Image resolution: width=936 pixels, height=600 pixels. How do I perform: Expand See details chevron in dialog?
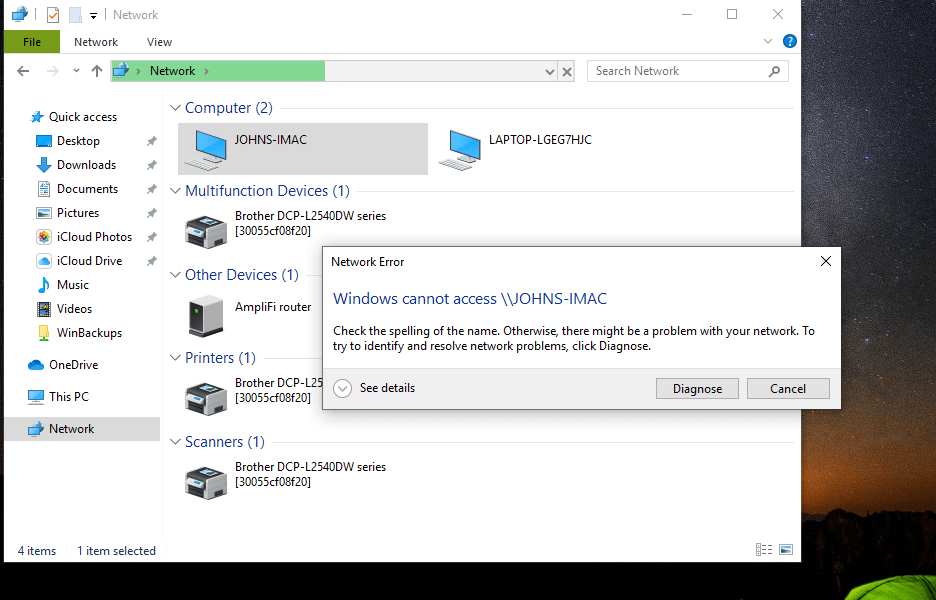click(x=343, y=388)
